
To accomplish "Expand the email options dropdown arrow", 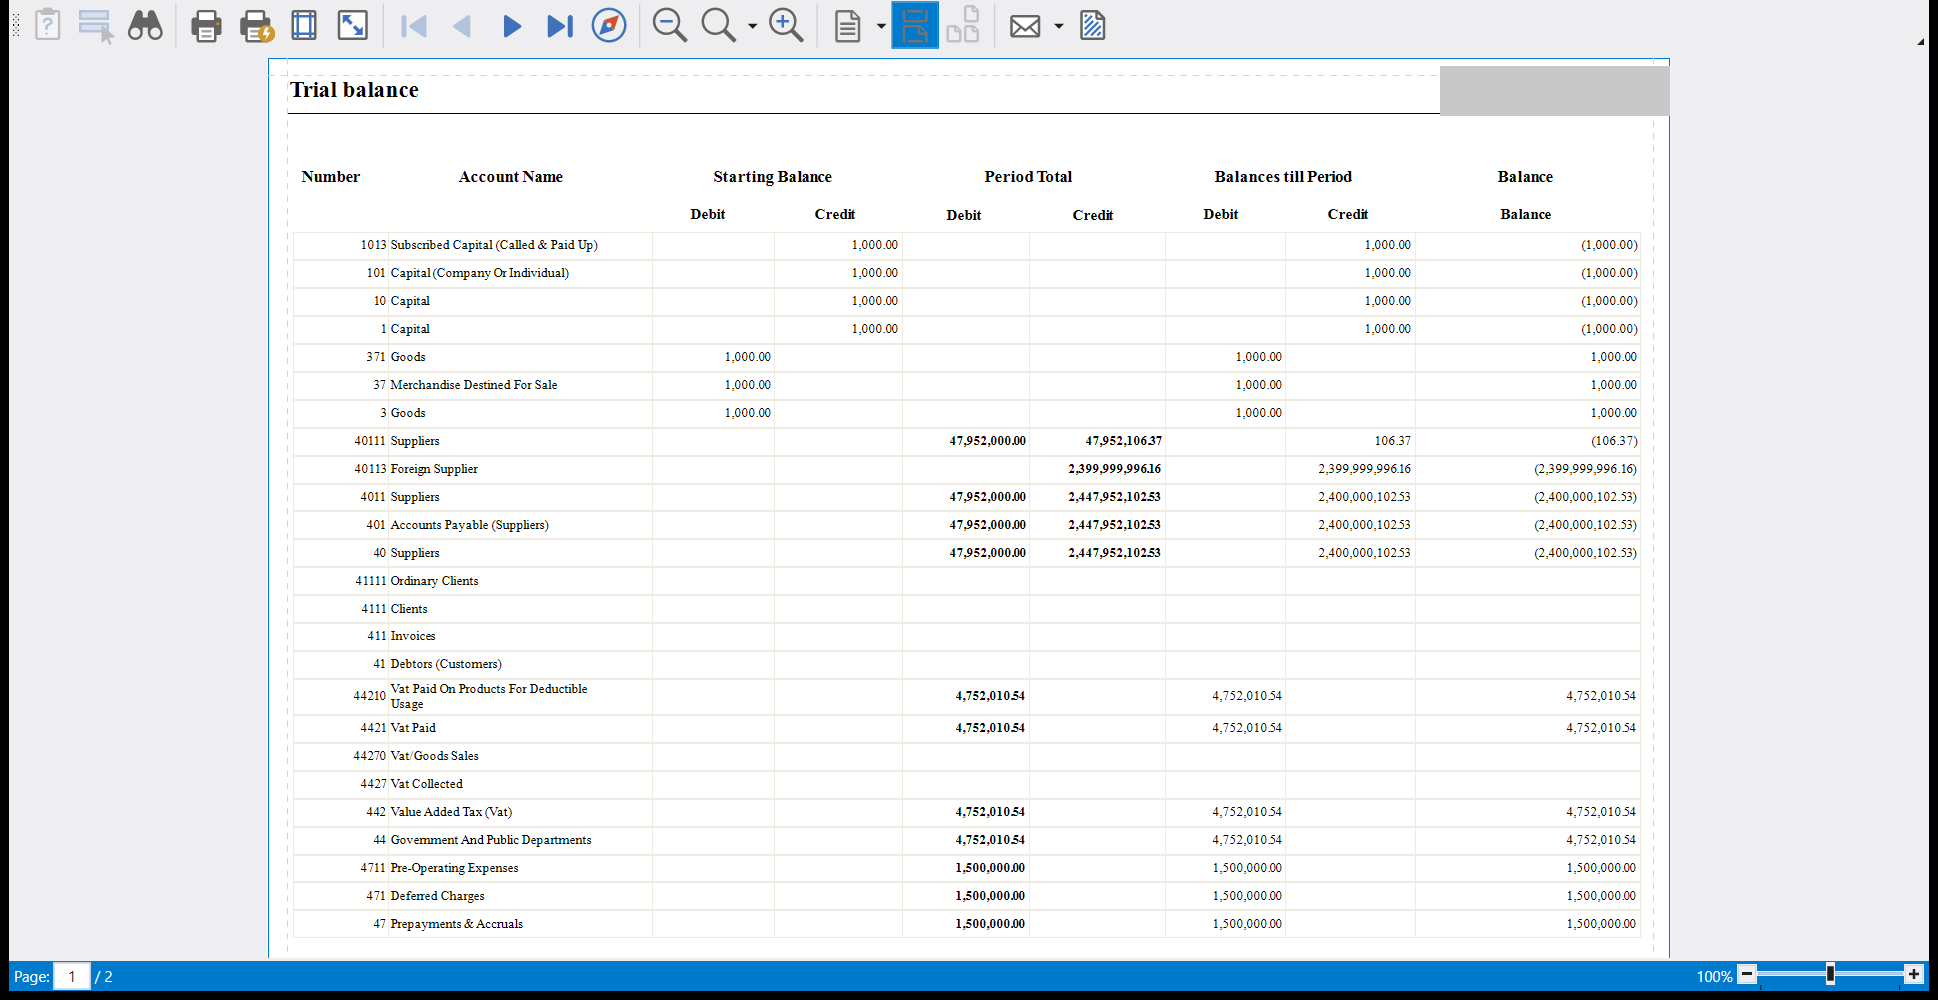I will (x=1058, y=26).
